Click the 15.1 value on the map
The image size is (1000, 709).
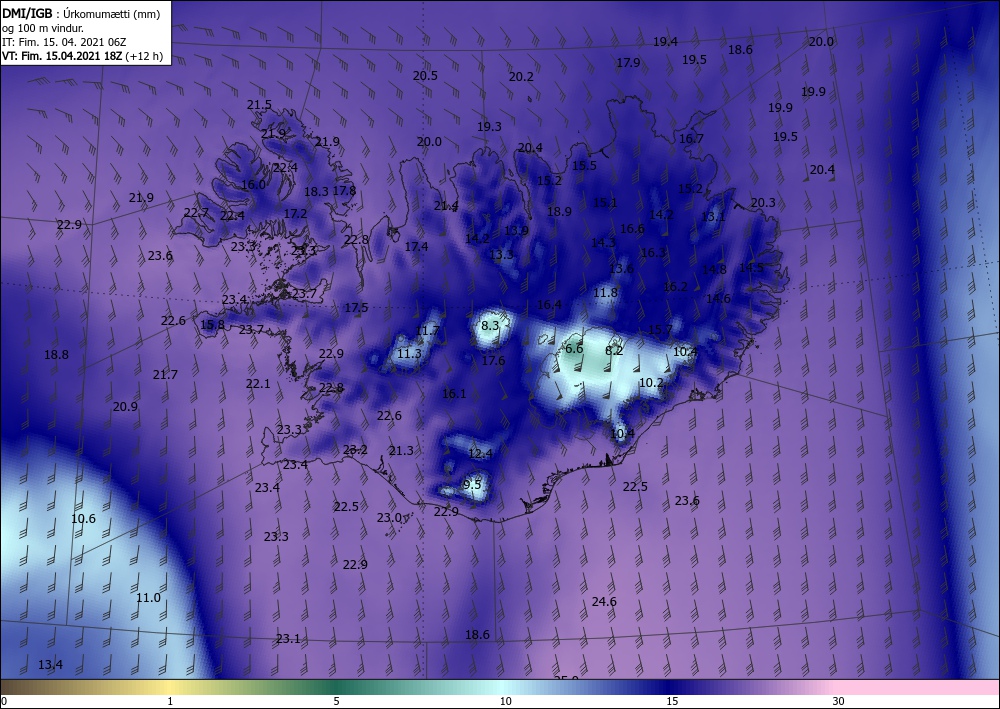pos(605,203)
